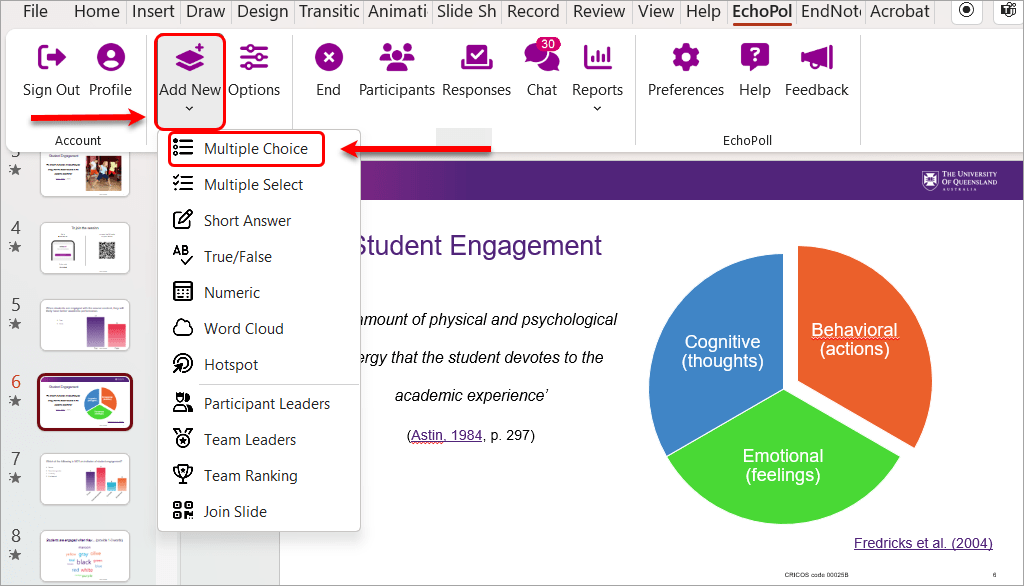Switch to the Animations tab
Viewport: 1024px width, 586px height.
(x=398, y=11)
